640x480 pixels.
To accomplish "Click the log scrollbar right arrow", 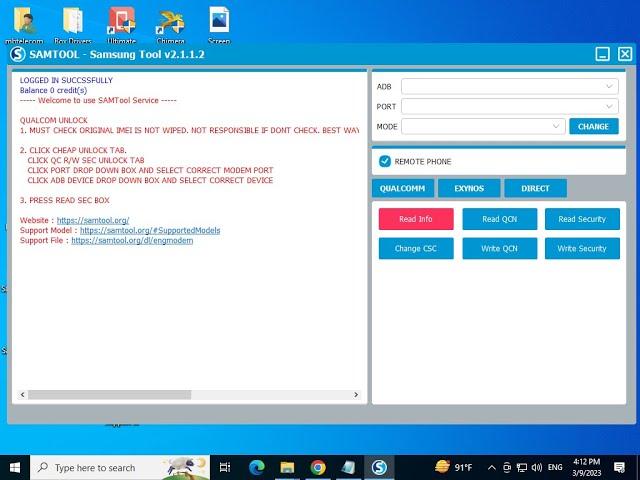I will point(356,394).
